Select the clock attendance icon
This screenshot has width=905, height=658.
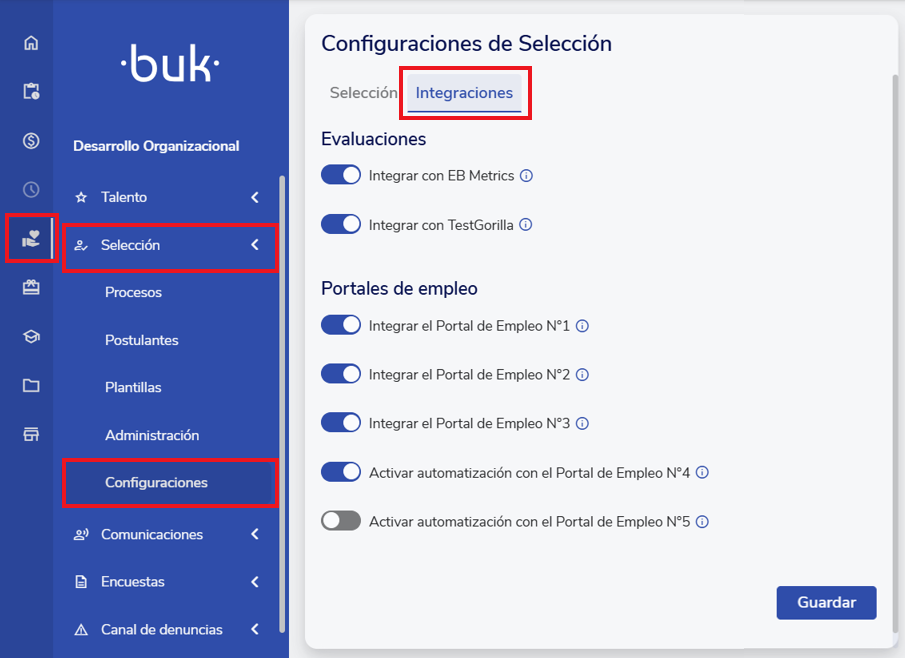click(x=31, y=189)
